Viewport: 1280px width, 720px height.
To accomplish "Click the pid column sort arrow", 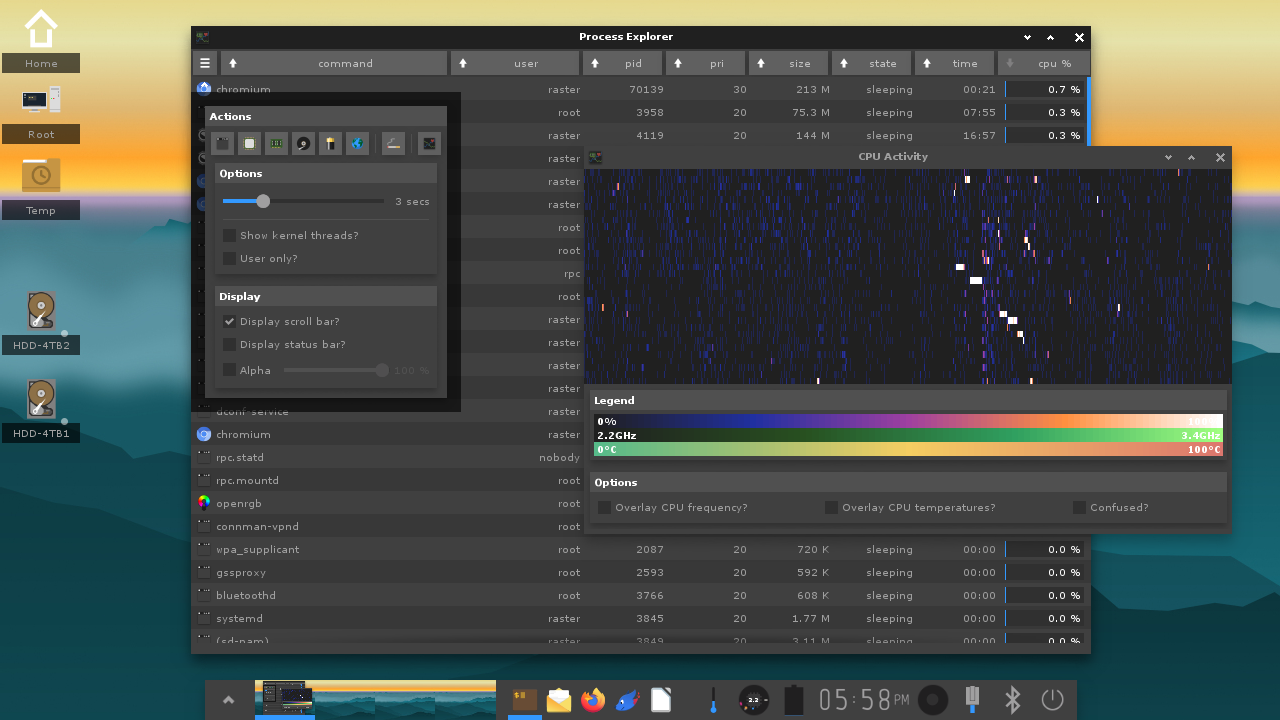I will [x=597, y=62].
